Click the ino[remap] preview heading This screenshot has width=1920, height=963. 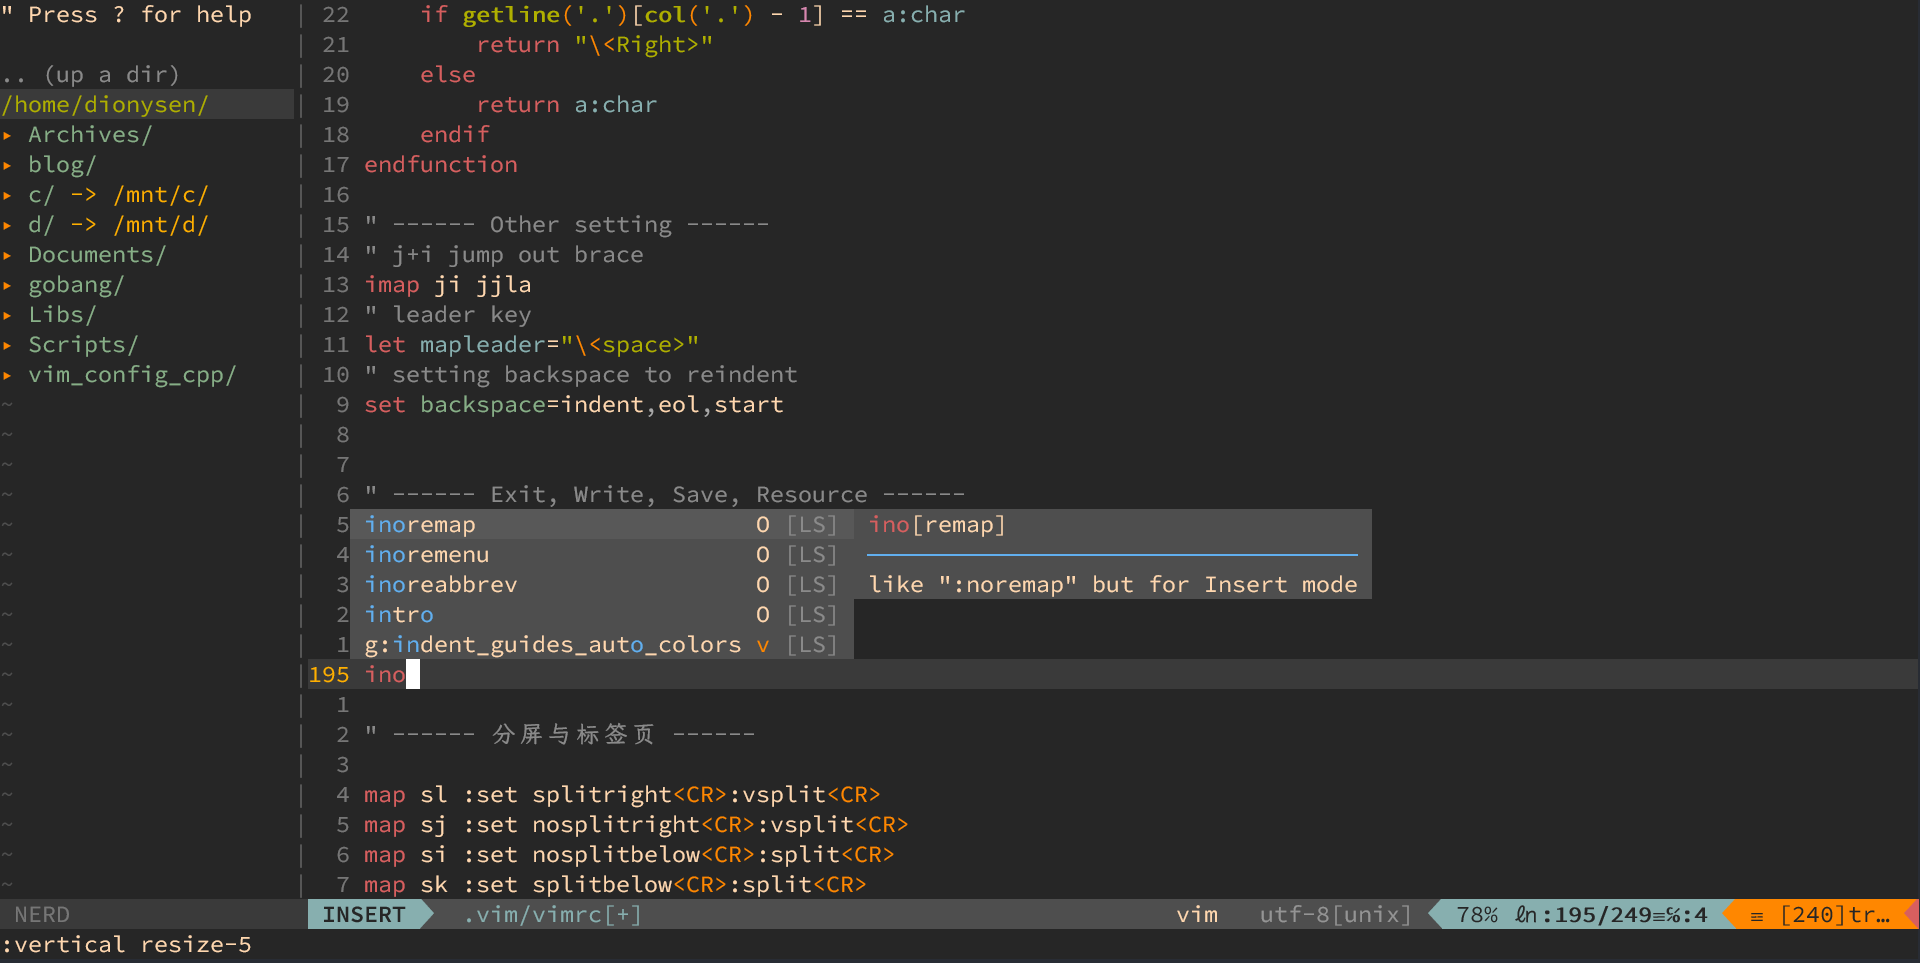coord(937,525)
